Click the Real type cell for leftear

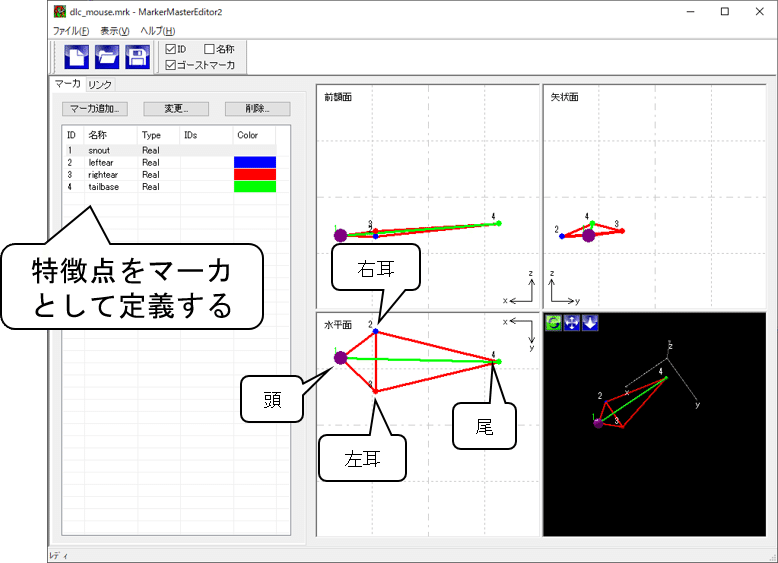pos(151,163)
